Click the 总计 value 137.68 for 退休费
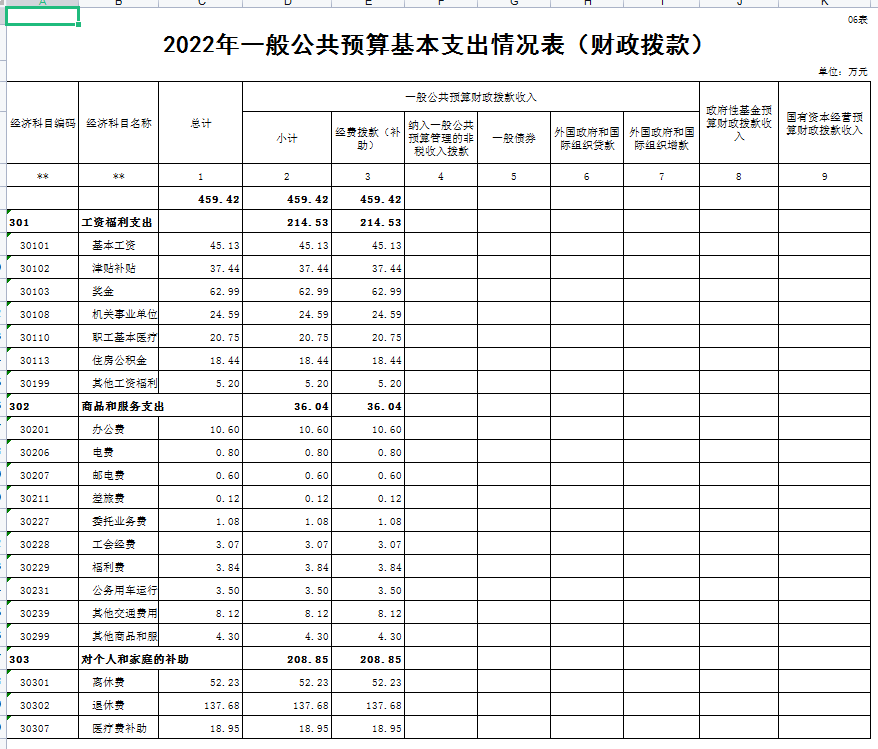 point(200,705)
